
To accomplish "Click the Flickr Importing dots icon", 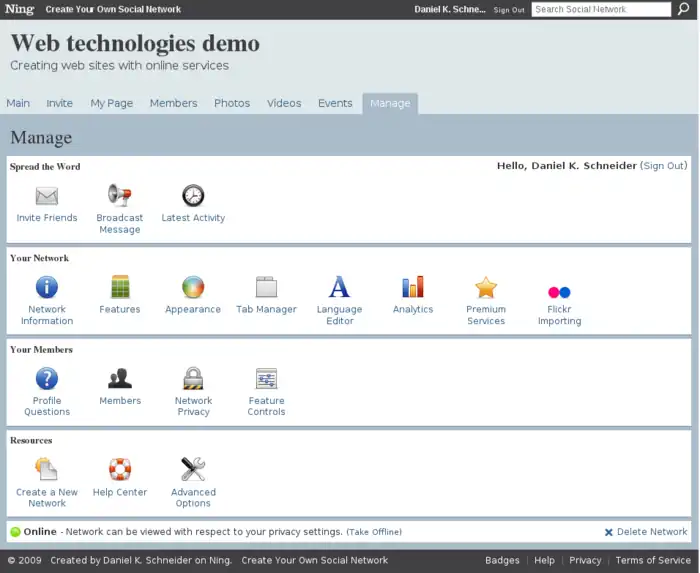I will 559,291.
